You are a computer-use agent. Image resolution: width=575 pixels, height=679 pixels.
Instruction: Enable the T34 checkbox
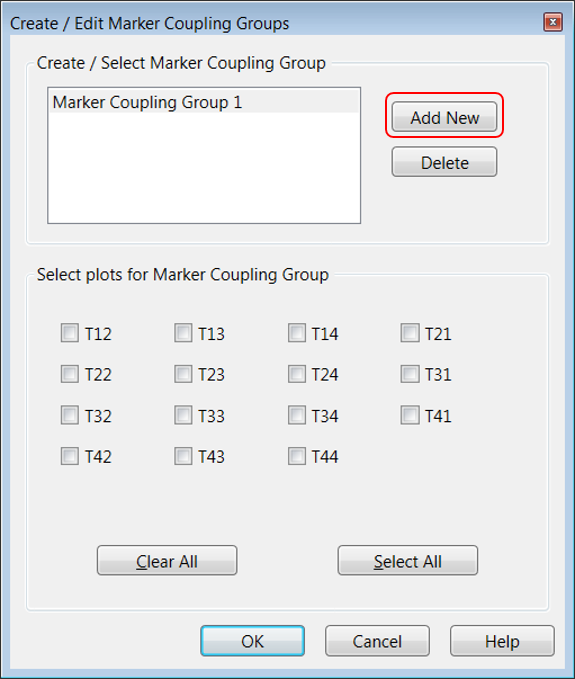[297, 415]
